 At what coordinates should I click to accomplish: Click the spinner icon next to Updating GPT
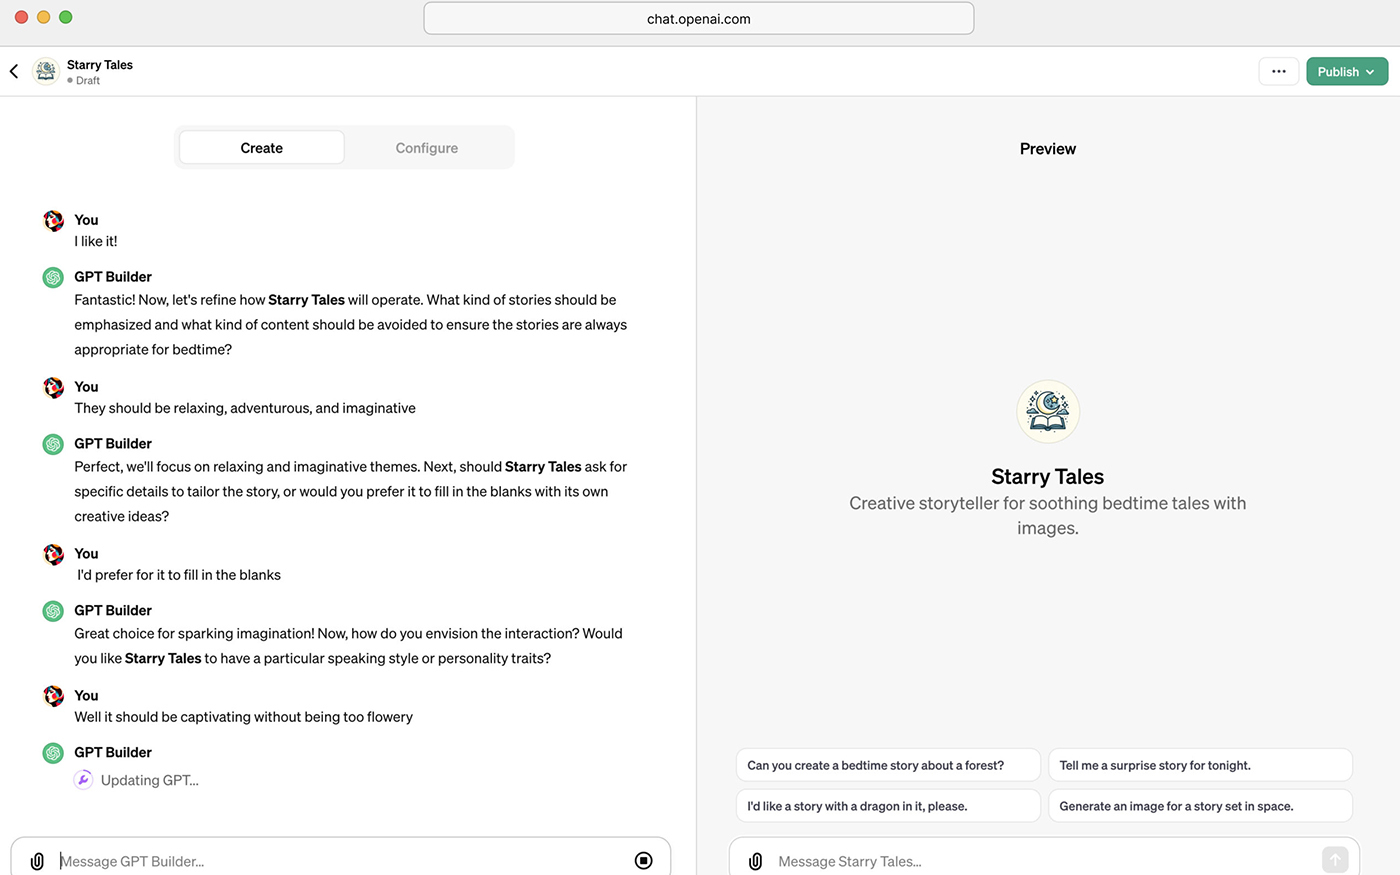click(84, 779)
